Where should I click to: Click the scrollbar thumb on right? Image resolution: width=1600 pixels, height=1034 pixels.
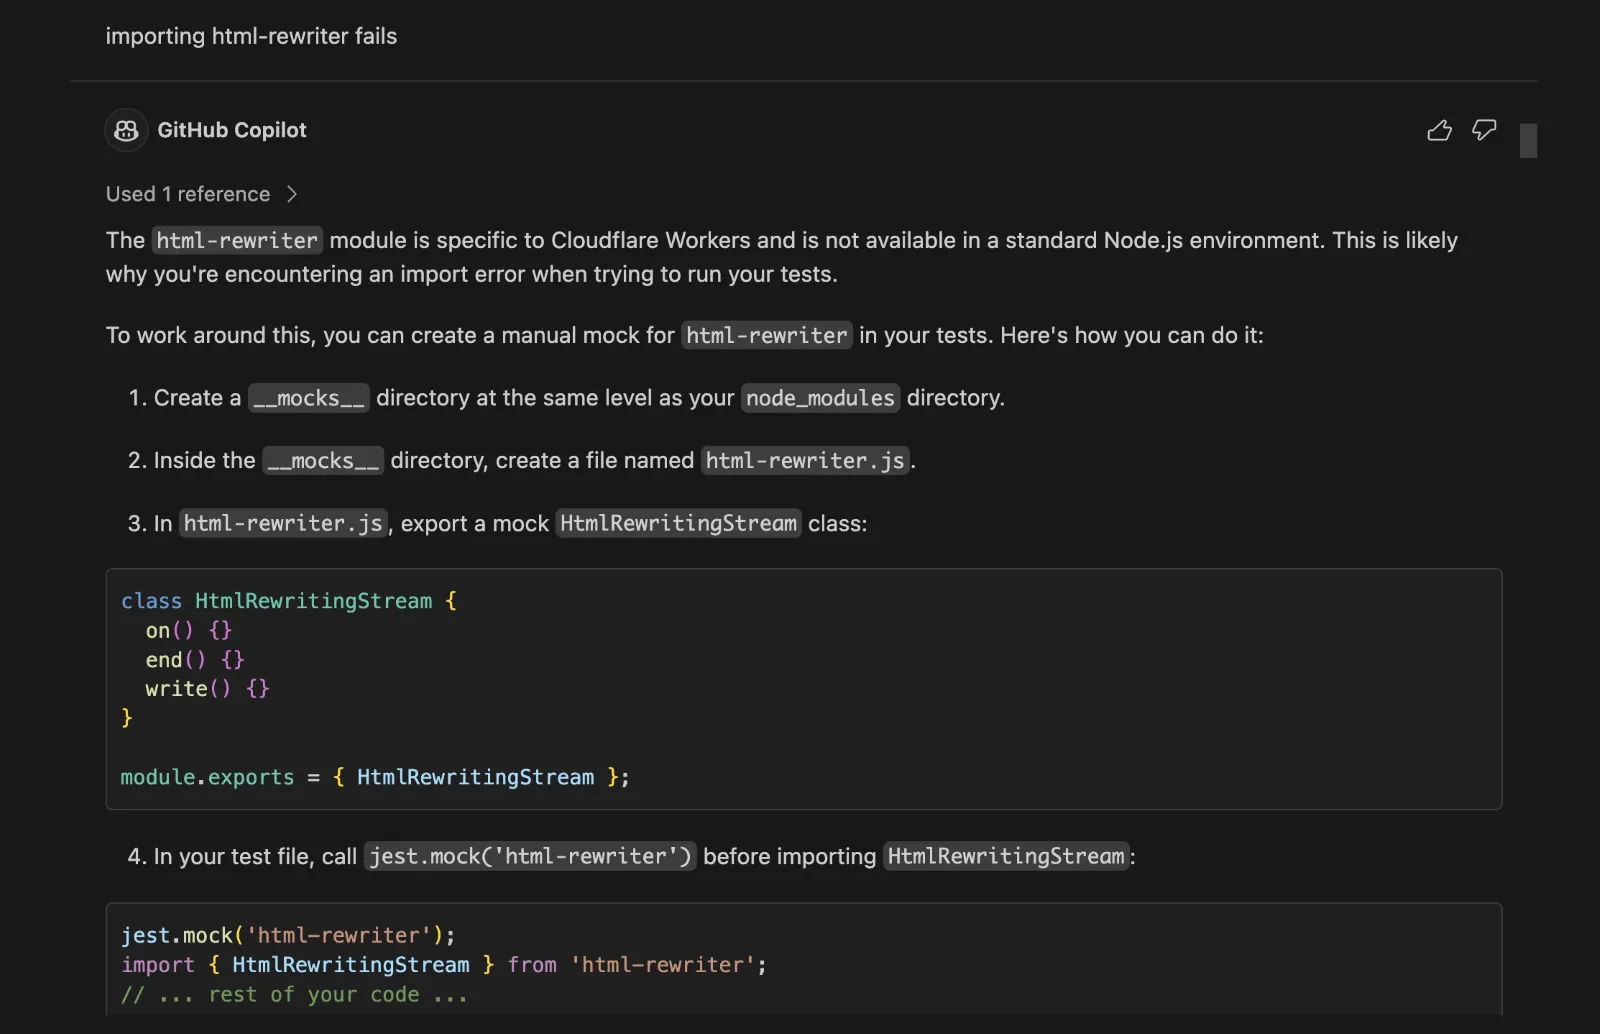click(x=1528, y=141)
